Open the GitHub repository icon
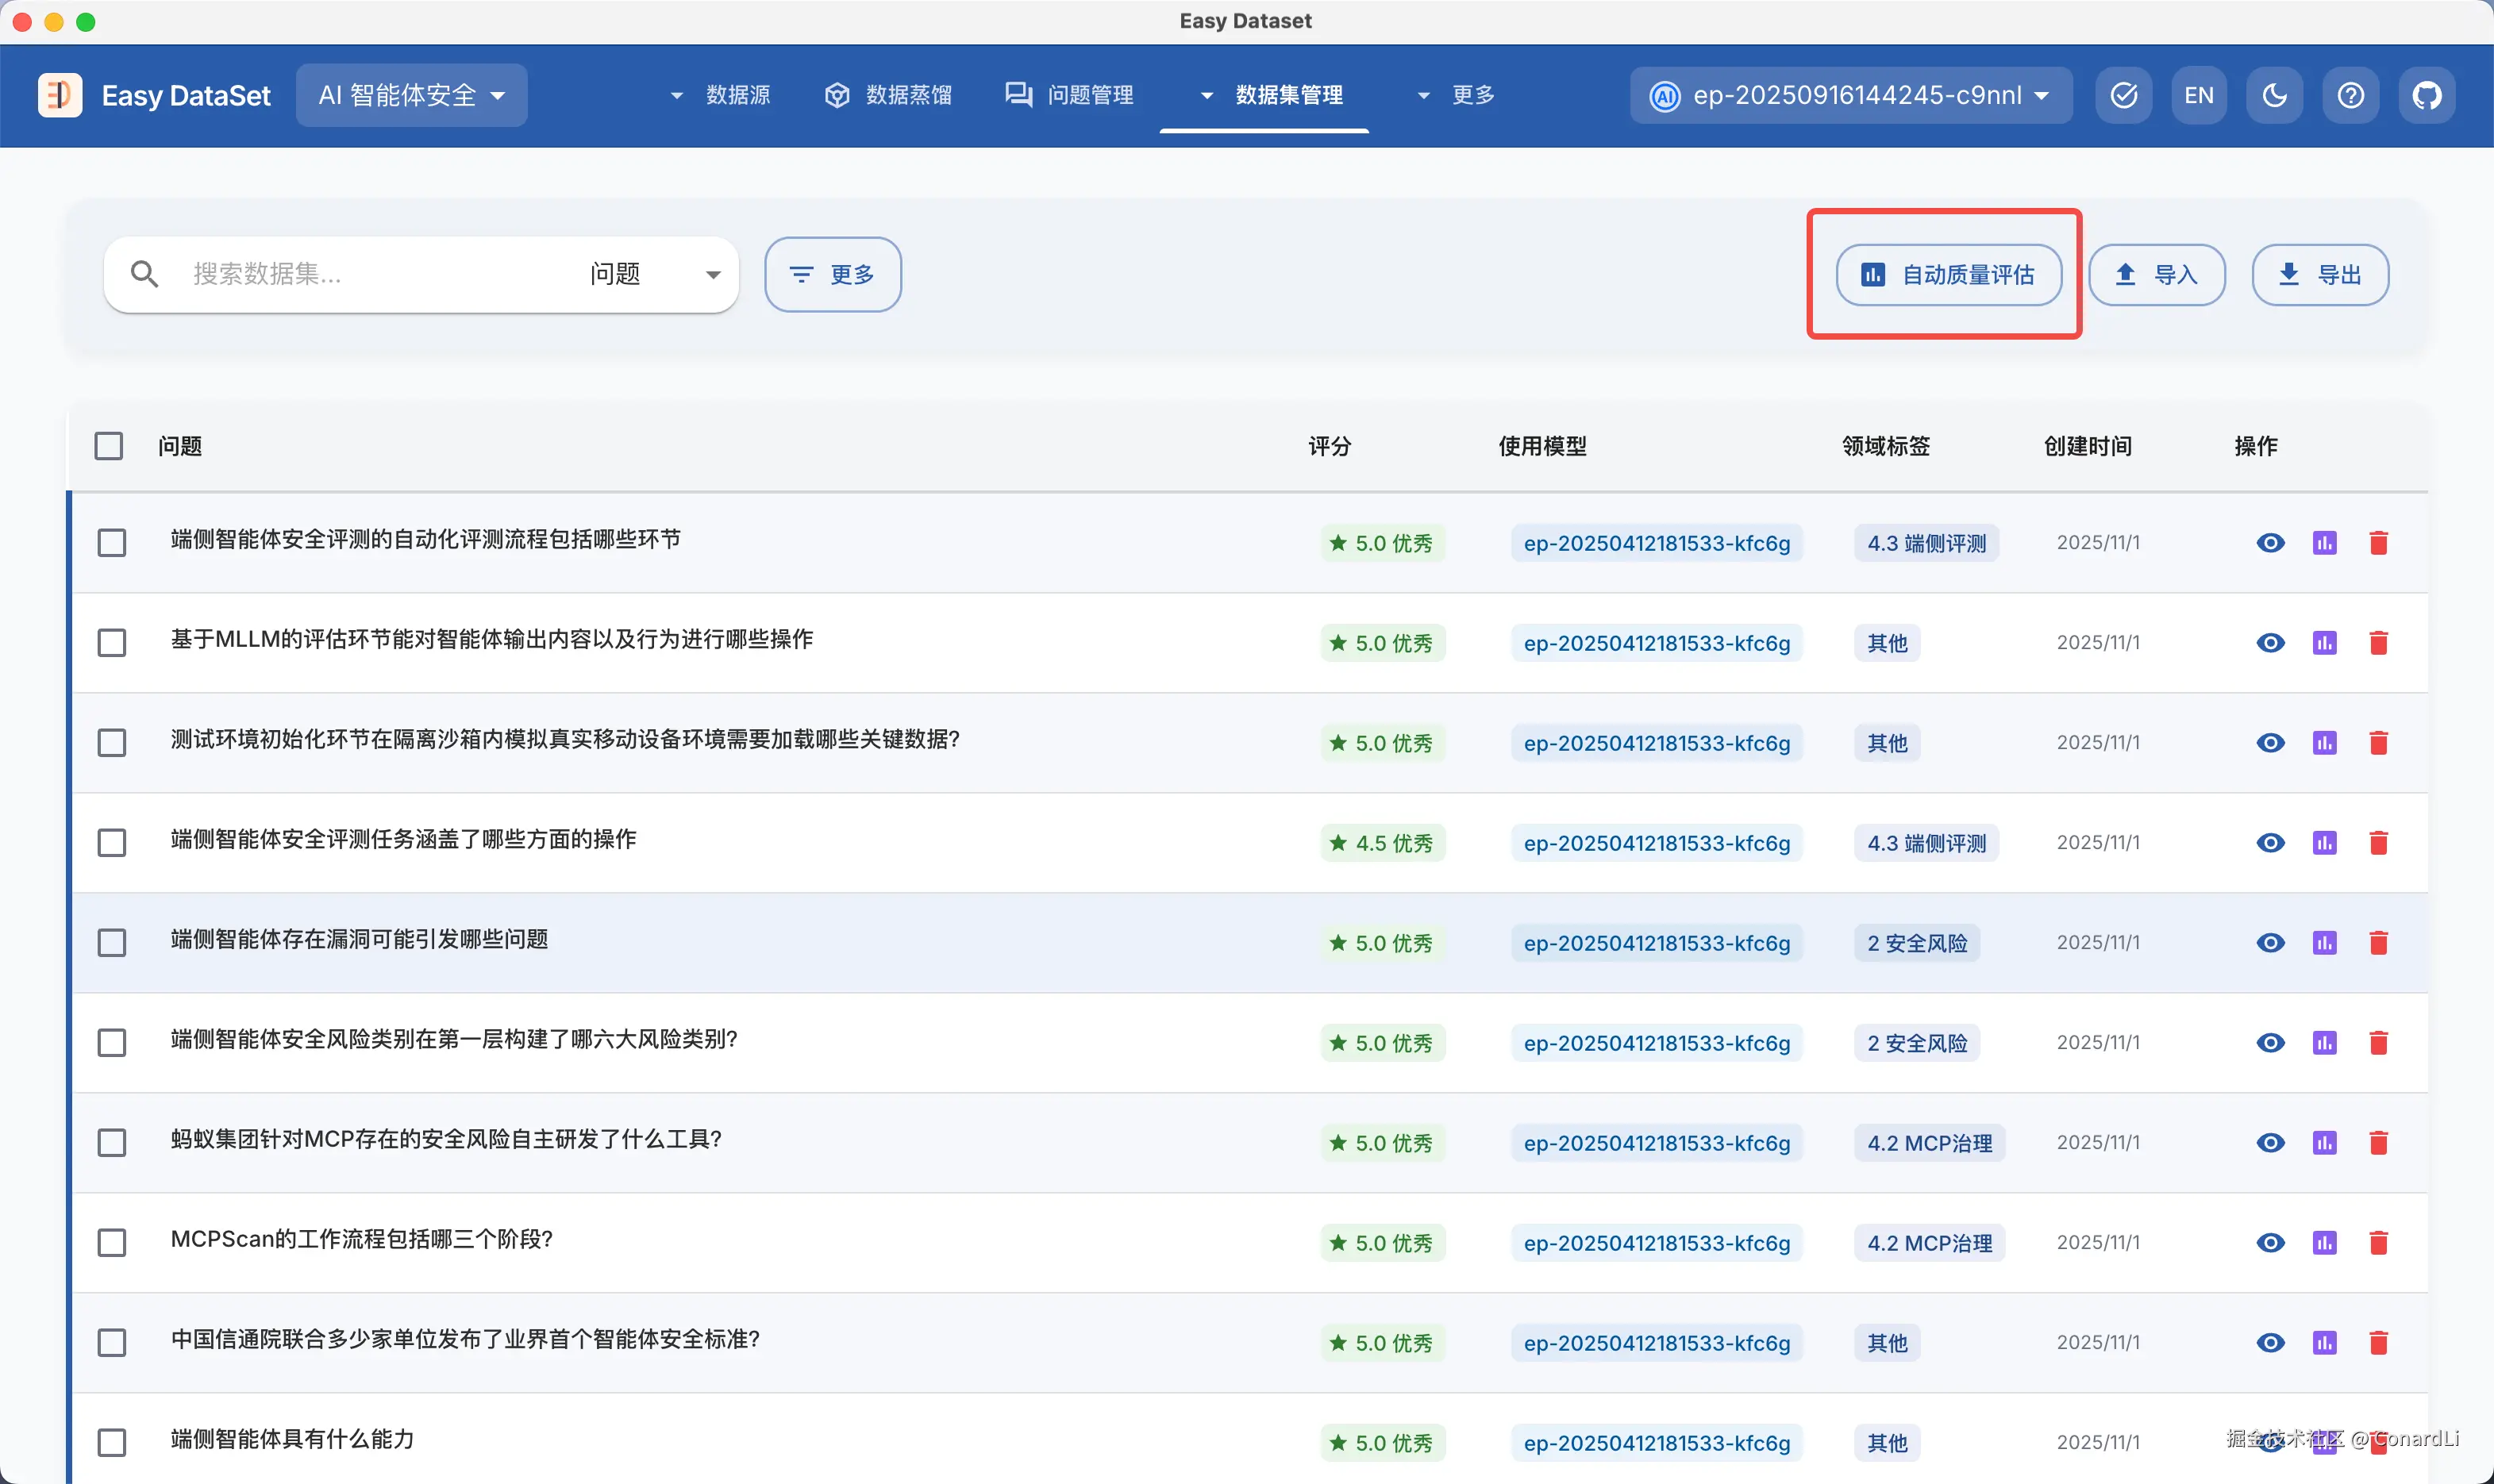The image size is (2494, 1484). pyautogui.click(x=2426, y=95)
